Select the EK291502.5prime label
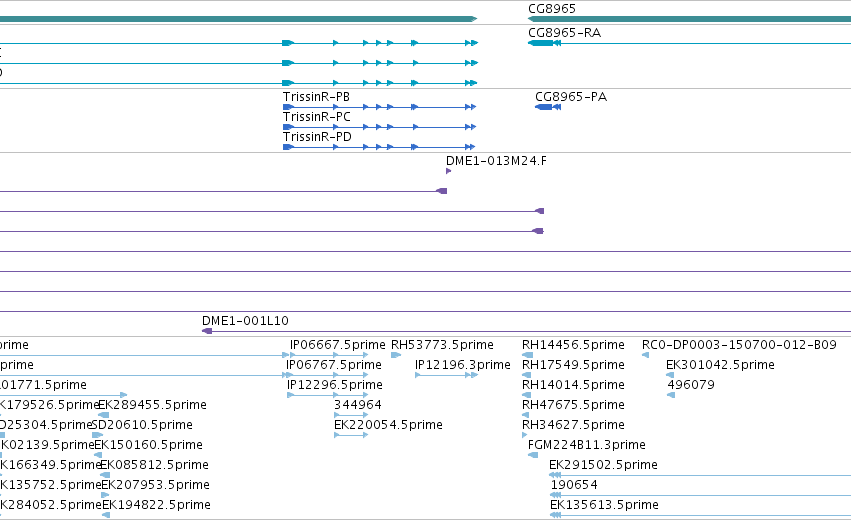Screen dimensions: 851x520 pyautogui.click(x=603, y=466)
